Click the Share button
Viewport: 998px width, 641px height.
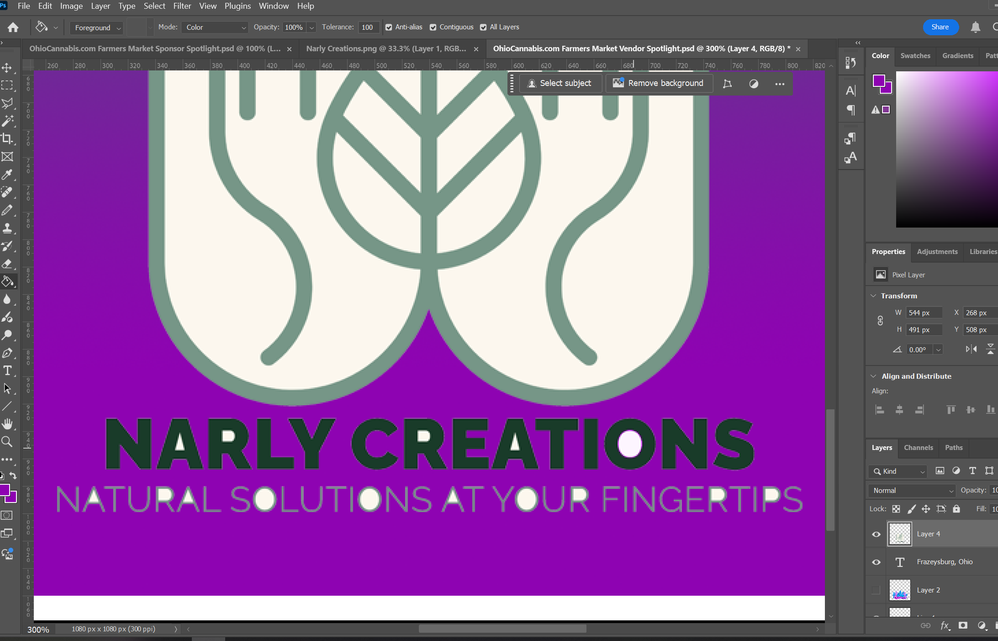pos(940,27)
